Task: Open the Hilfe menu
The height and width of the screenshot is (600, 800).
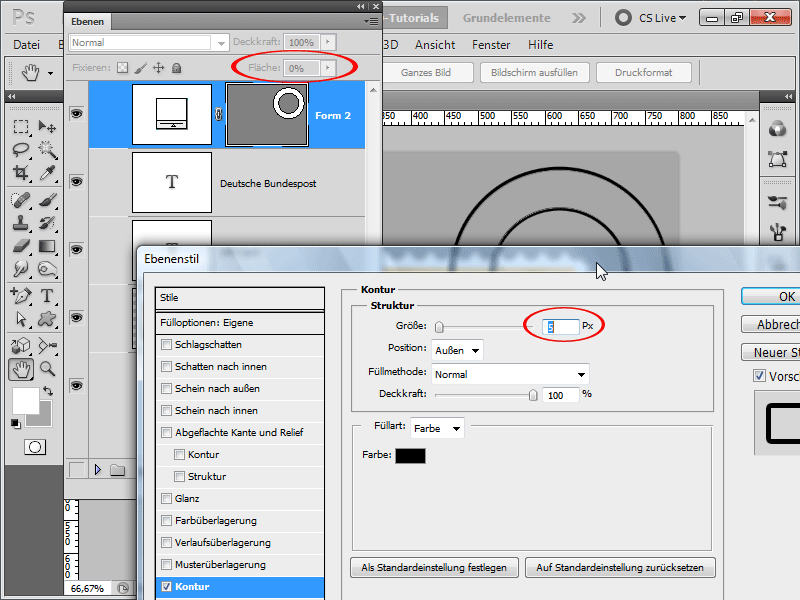Action: point(540,45)
